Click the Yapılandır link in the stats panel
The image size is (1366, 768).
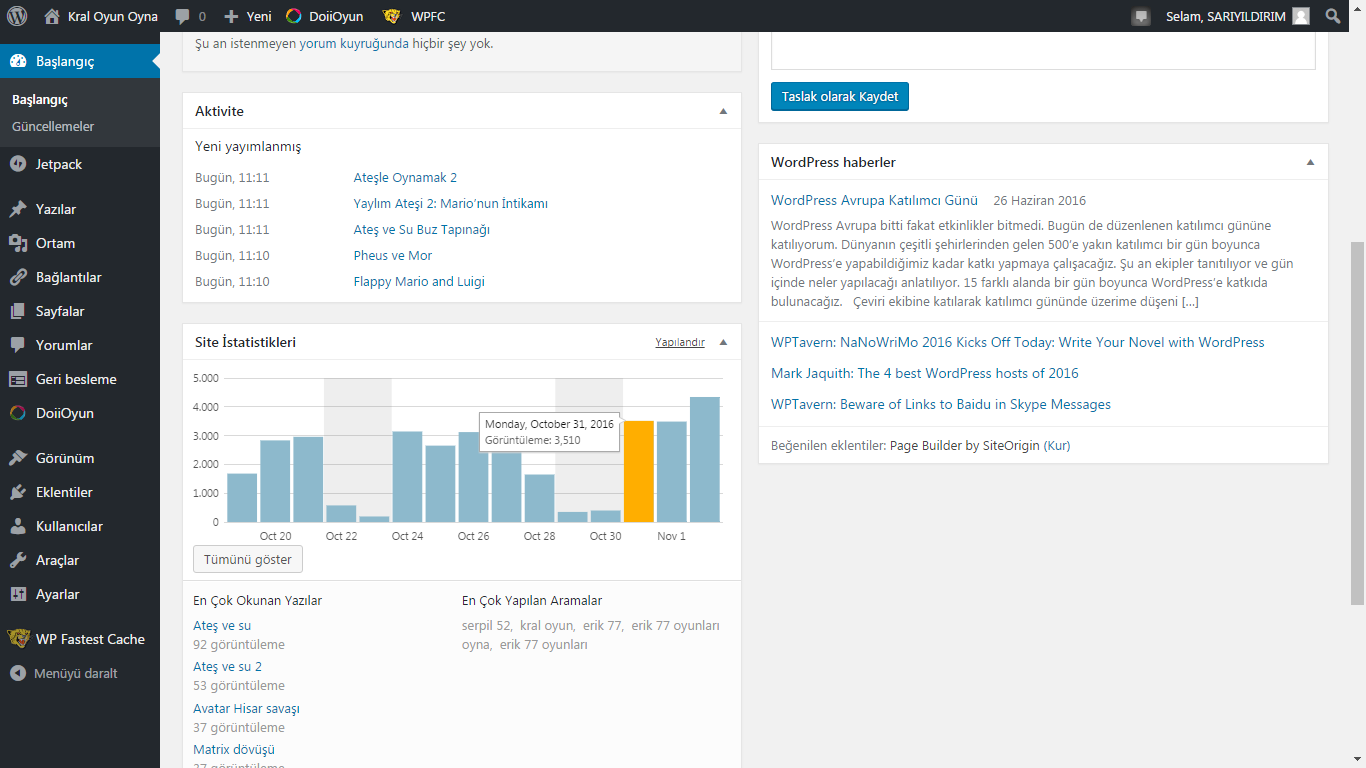tap(680, 342)
